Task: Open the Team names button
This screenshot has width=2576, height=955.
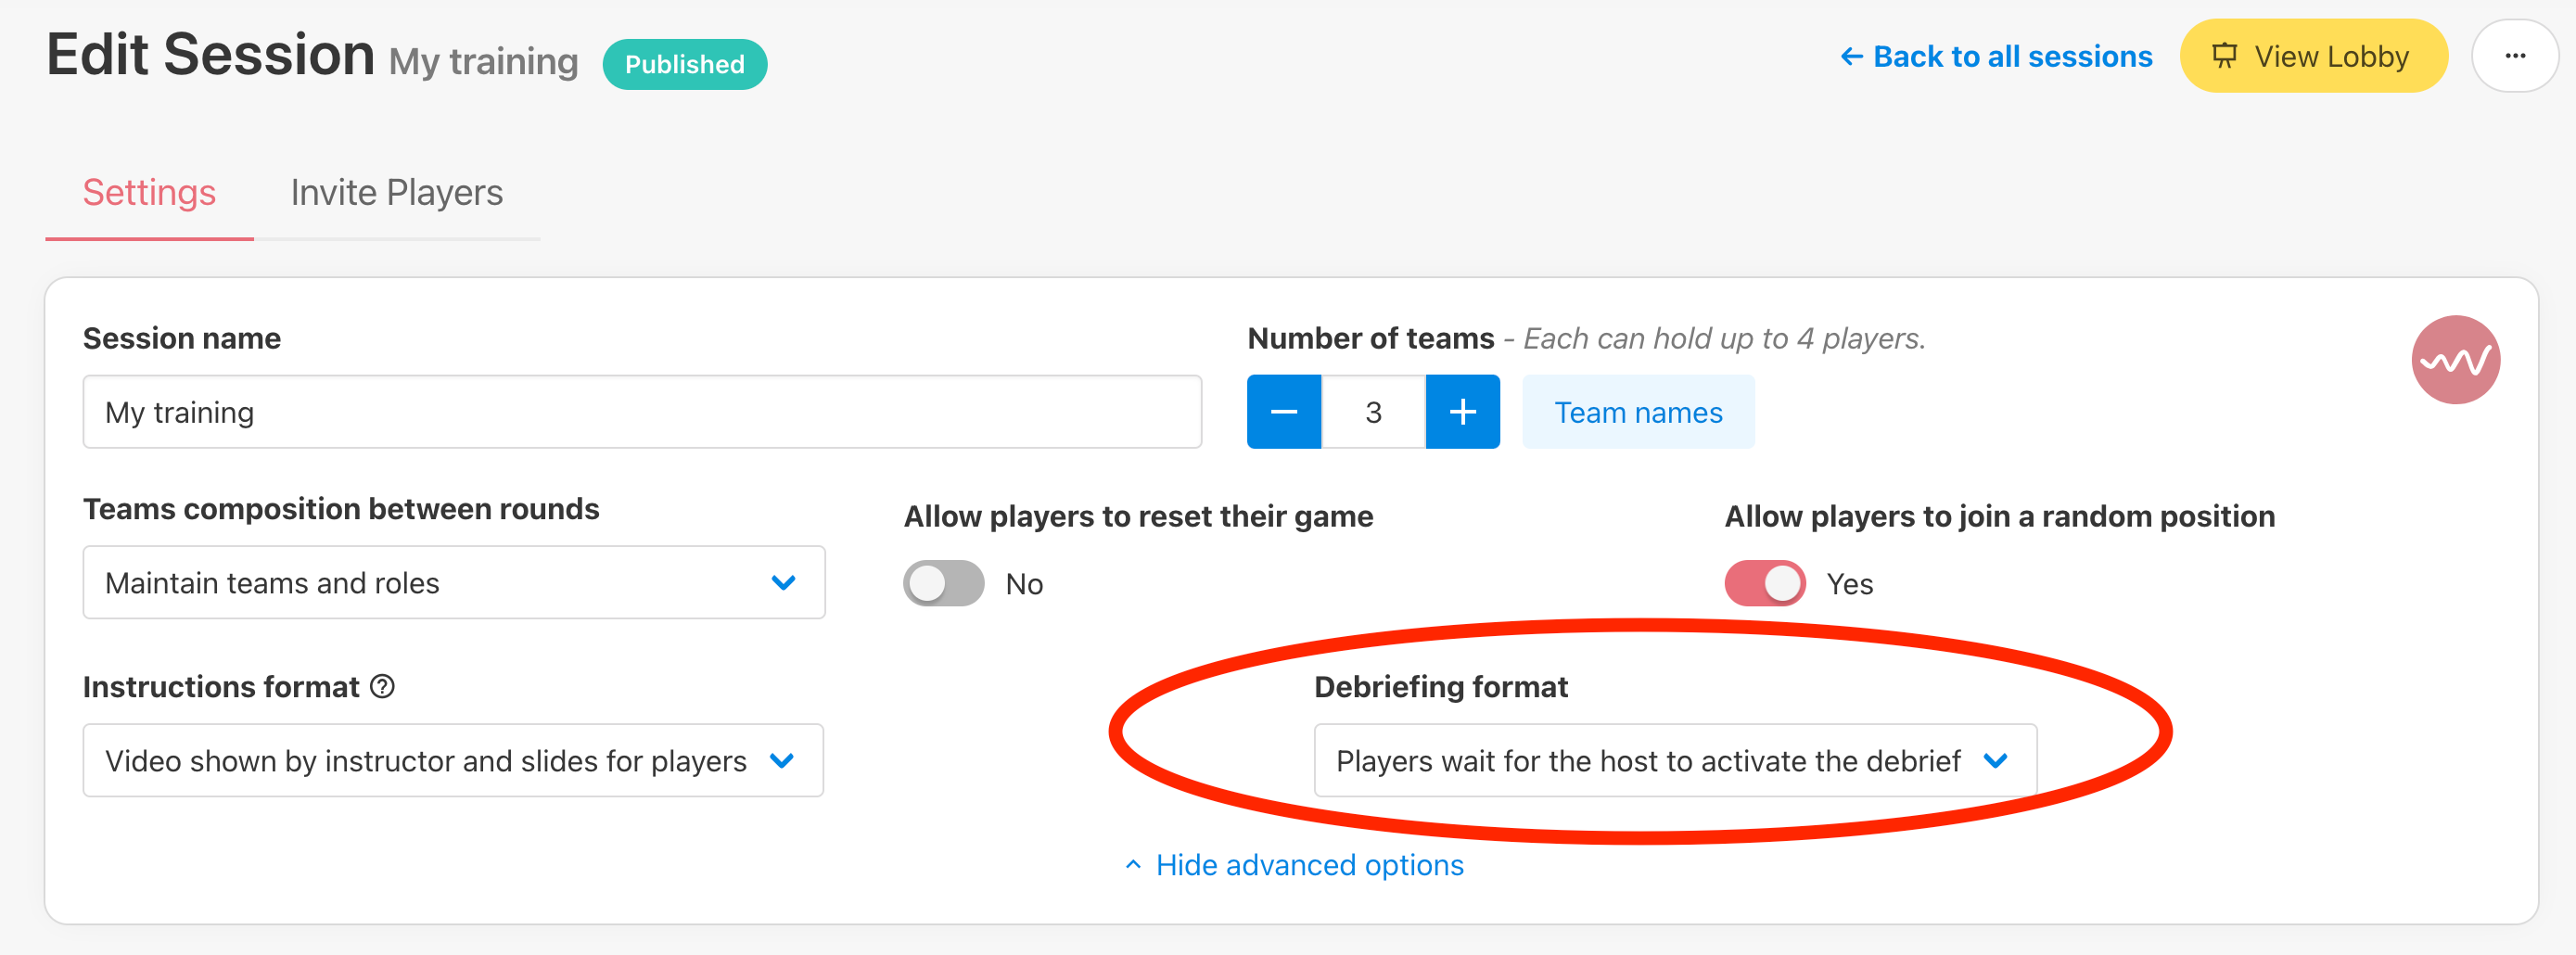Action: tap(1638, 412)
